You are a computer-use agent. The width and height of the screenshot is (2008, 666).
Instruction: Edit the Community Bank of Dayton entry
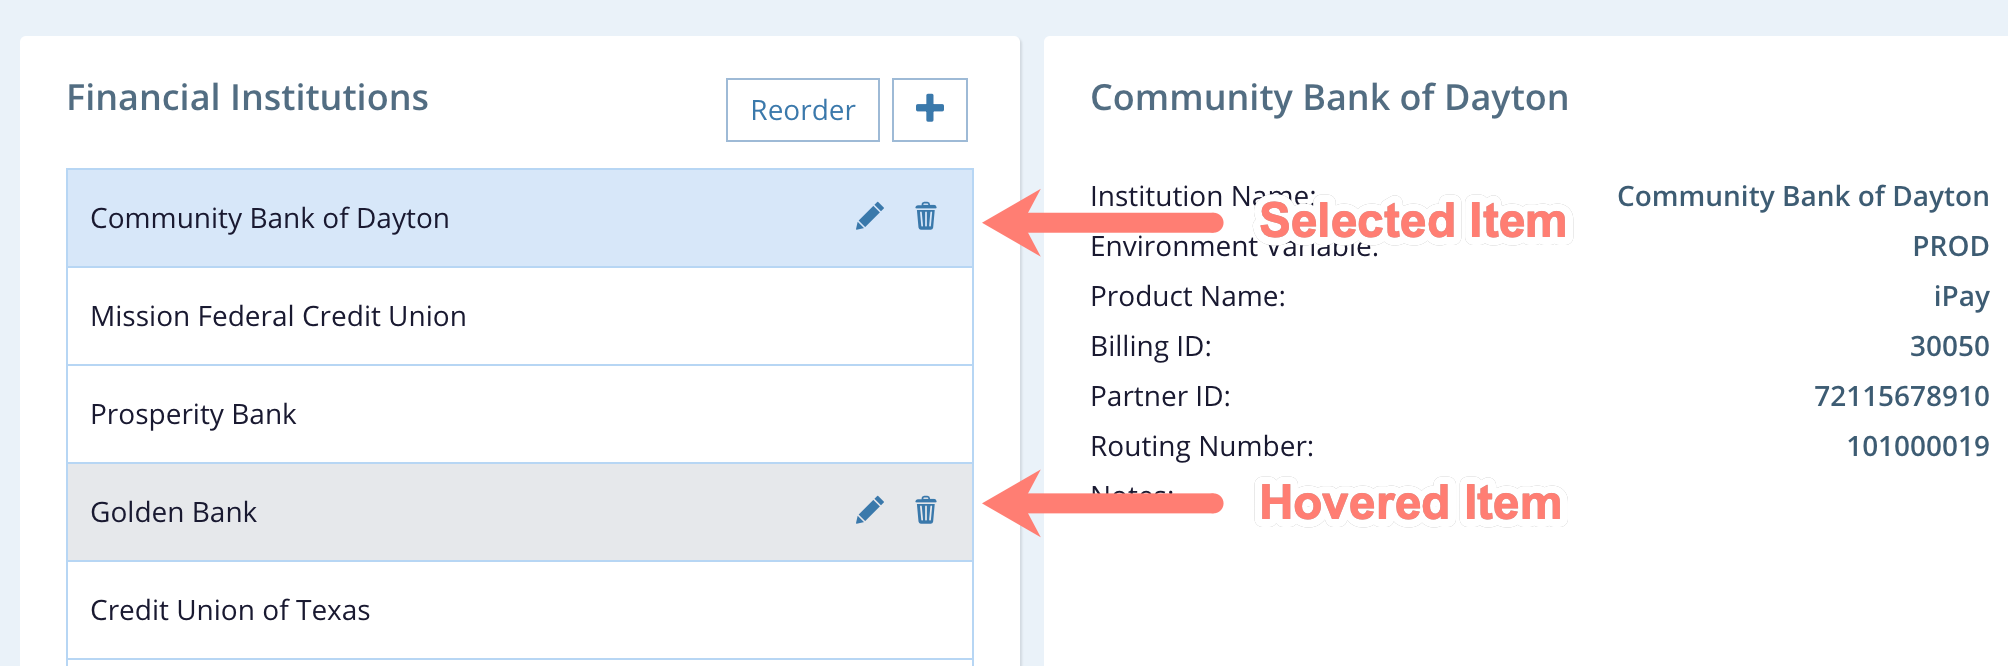pos(869,217)
